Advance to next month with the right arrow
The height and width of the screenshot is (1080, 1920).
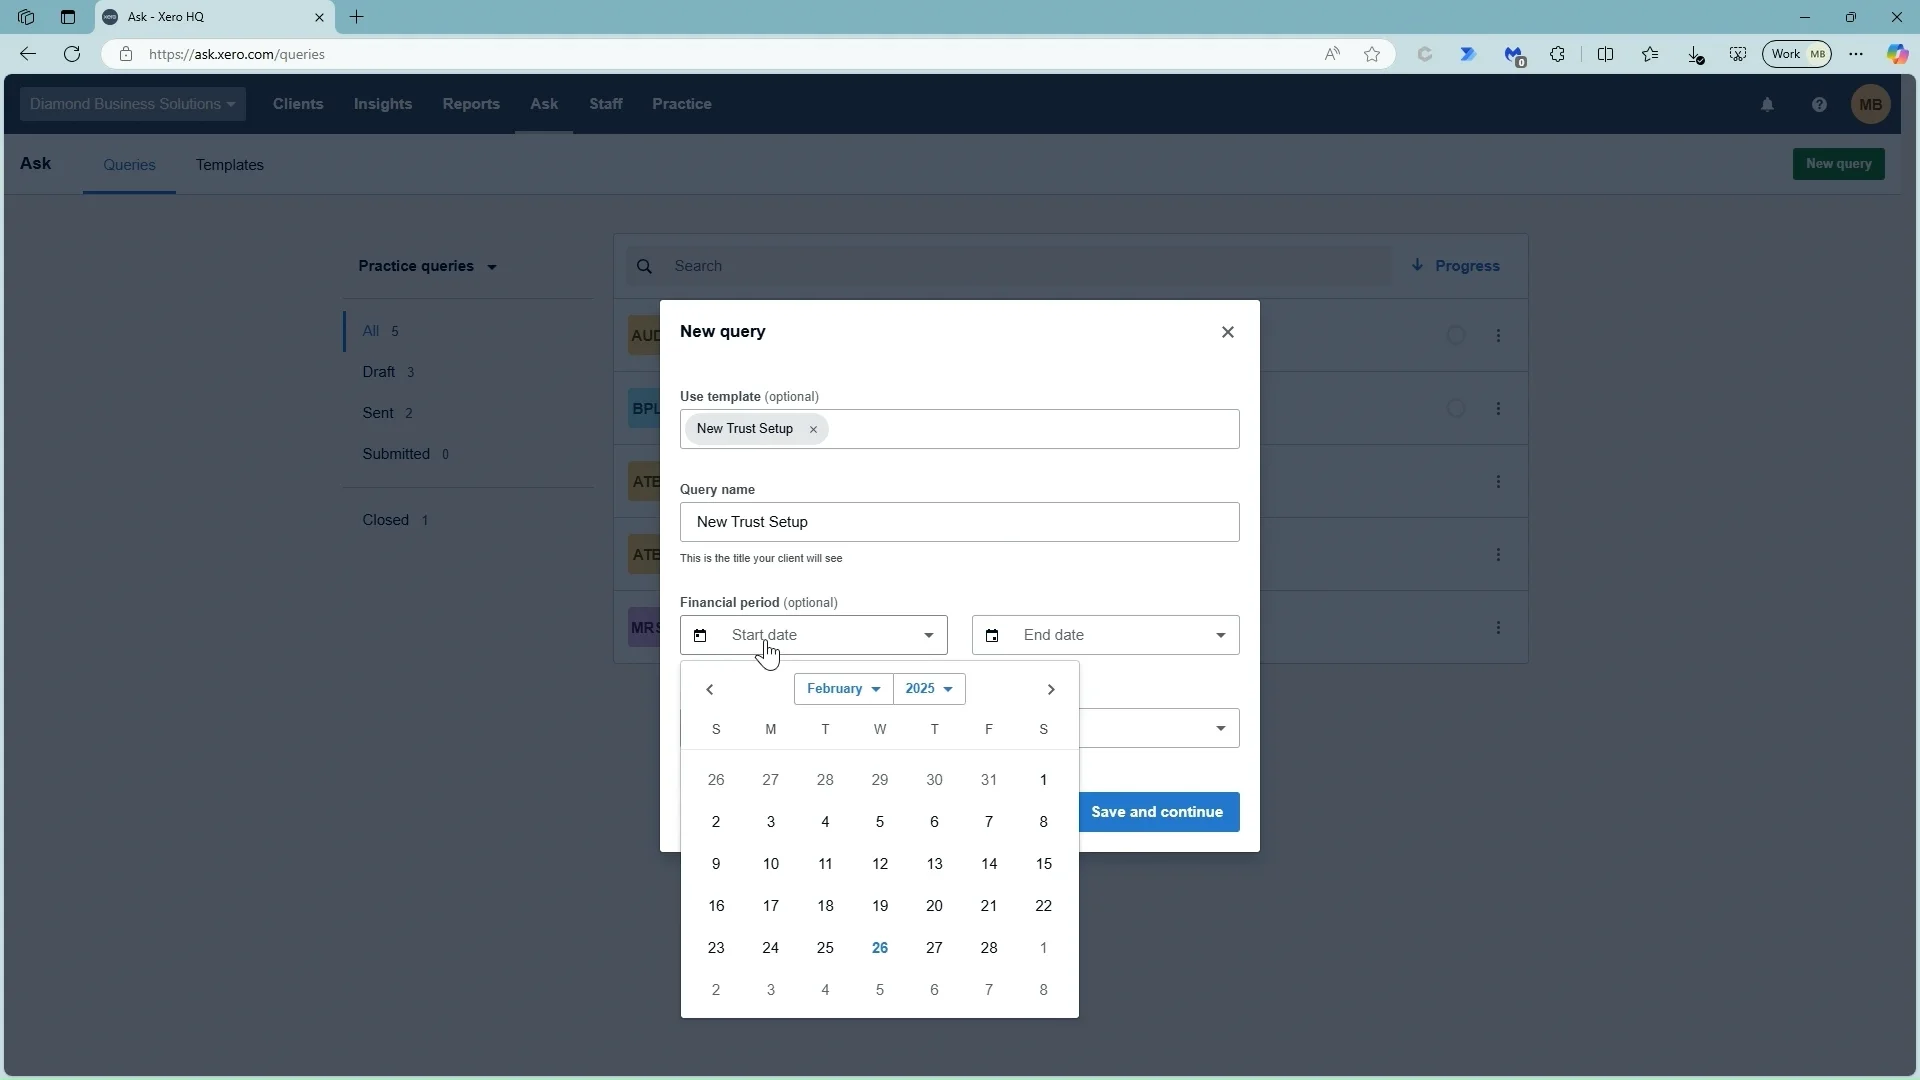pyautogui.click(x=1051, y=689)
